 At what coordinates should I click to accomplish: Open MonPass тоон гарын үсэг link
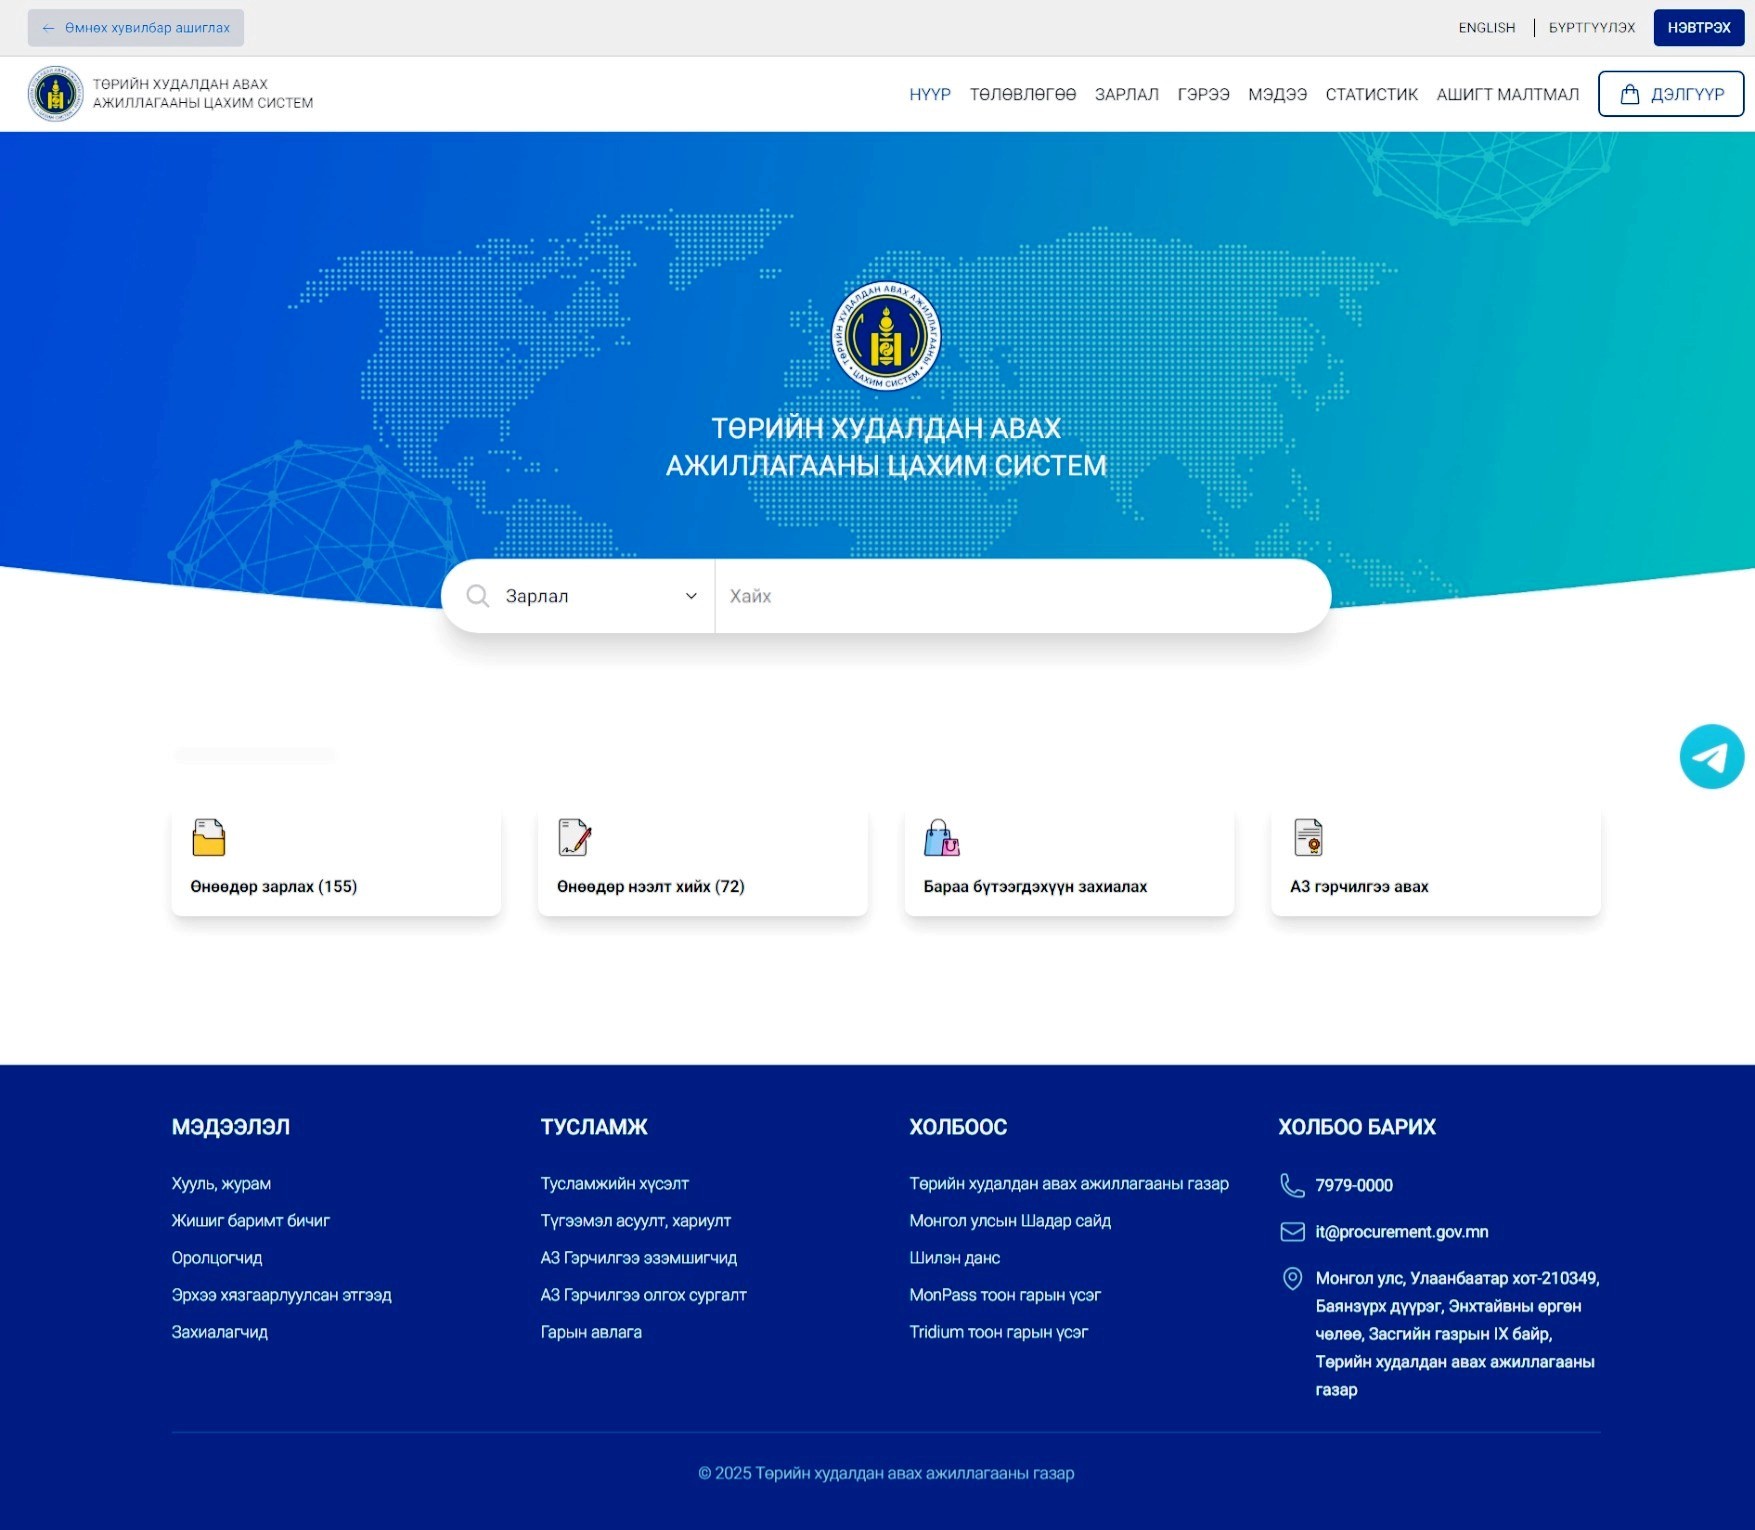pyautogui.click(x=1005, y=1295)
